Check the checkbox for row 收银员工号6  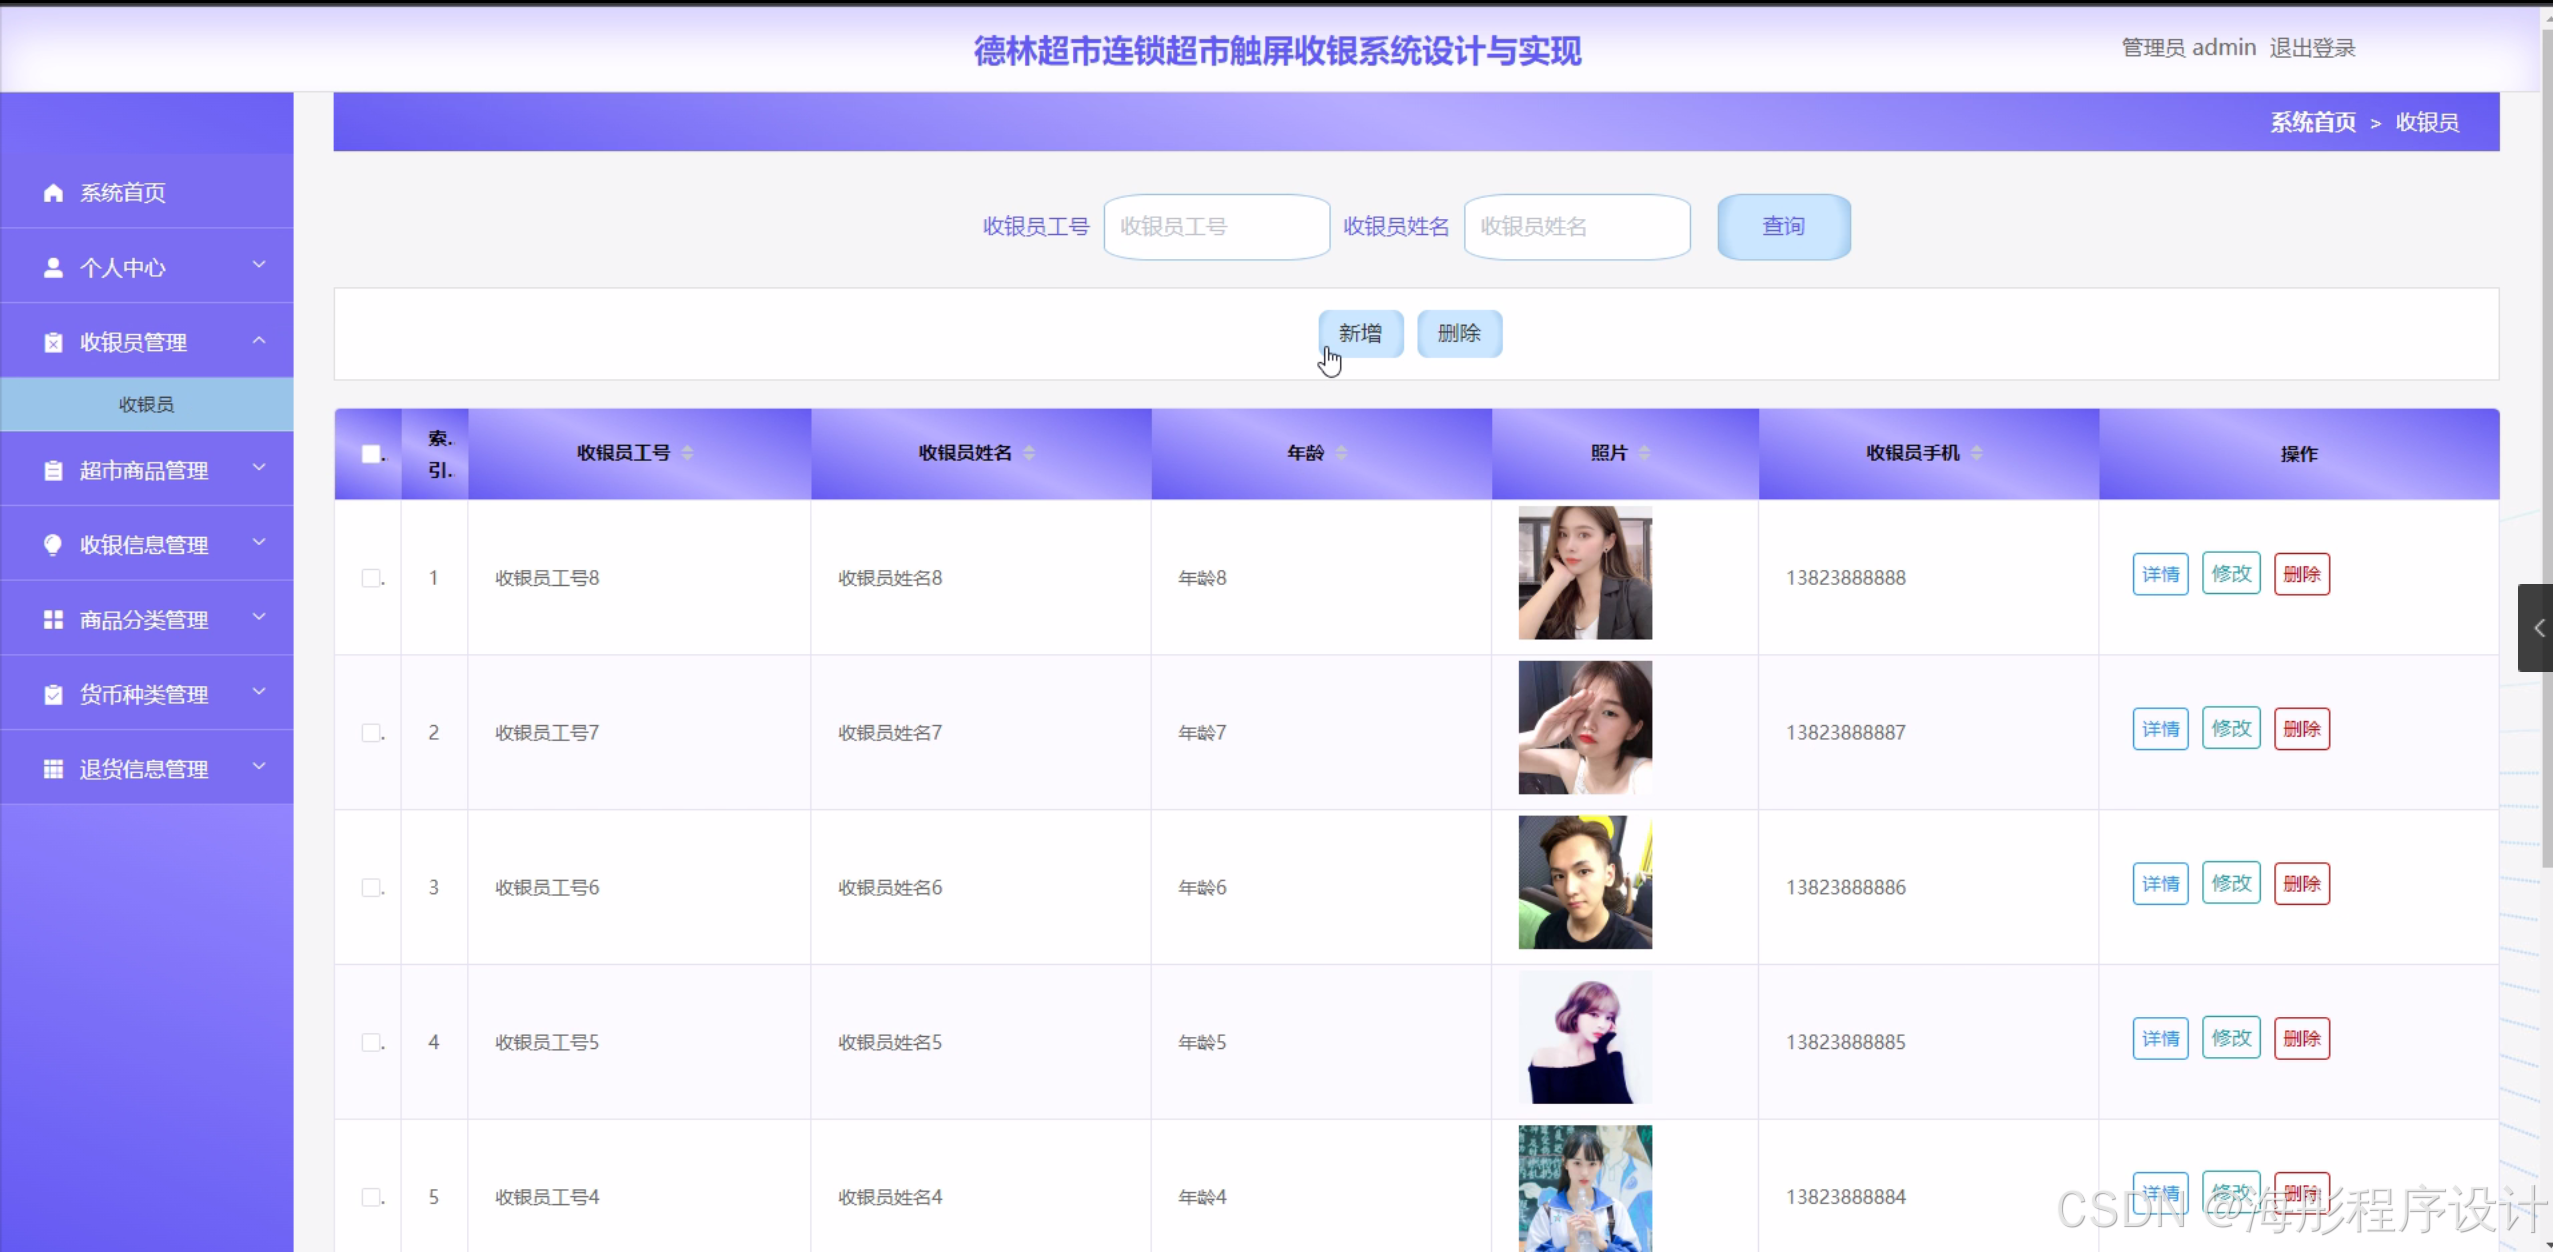[371, 888]
